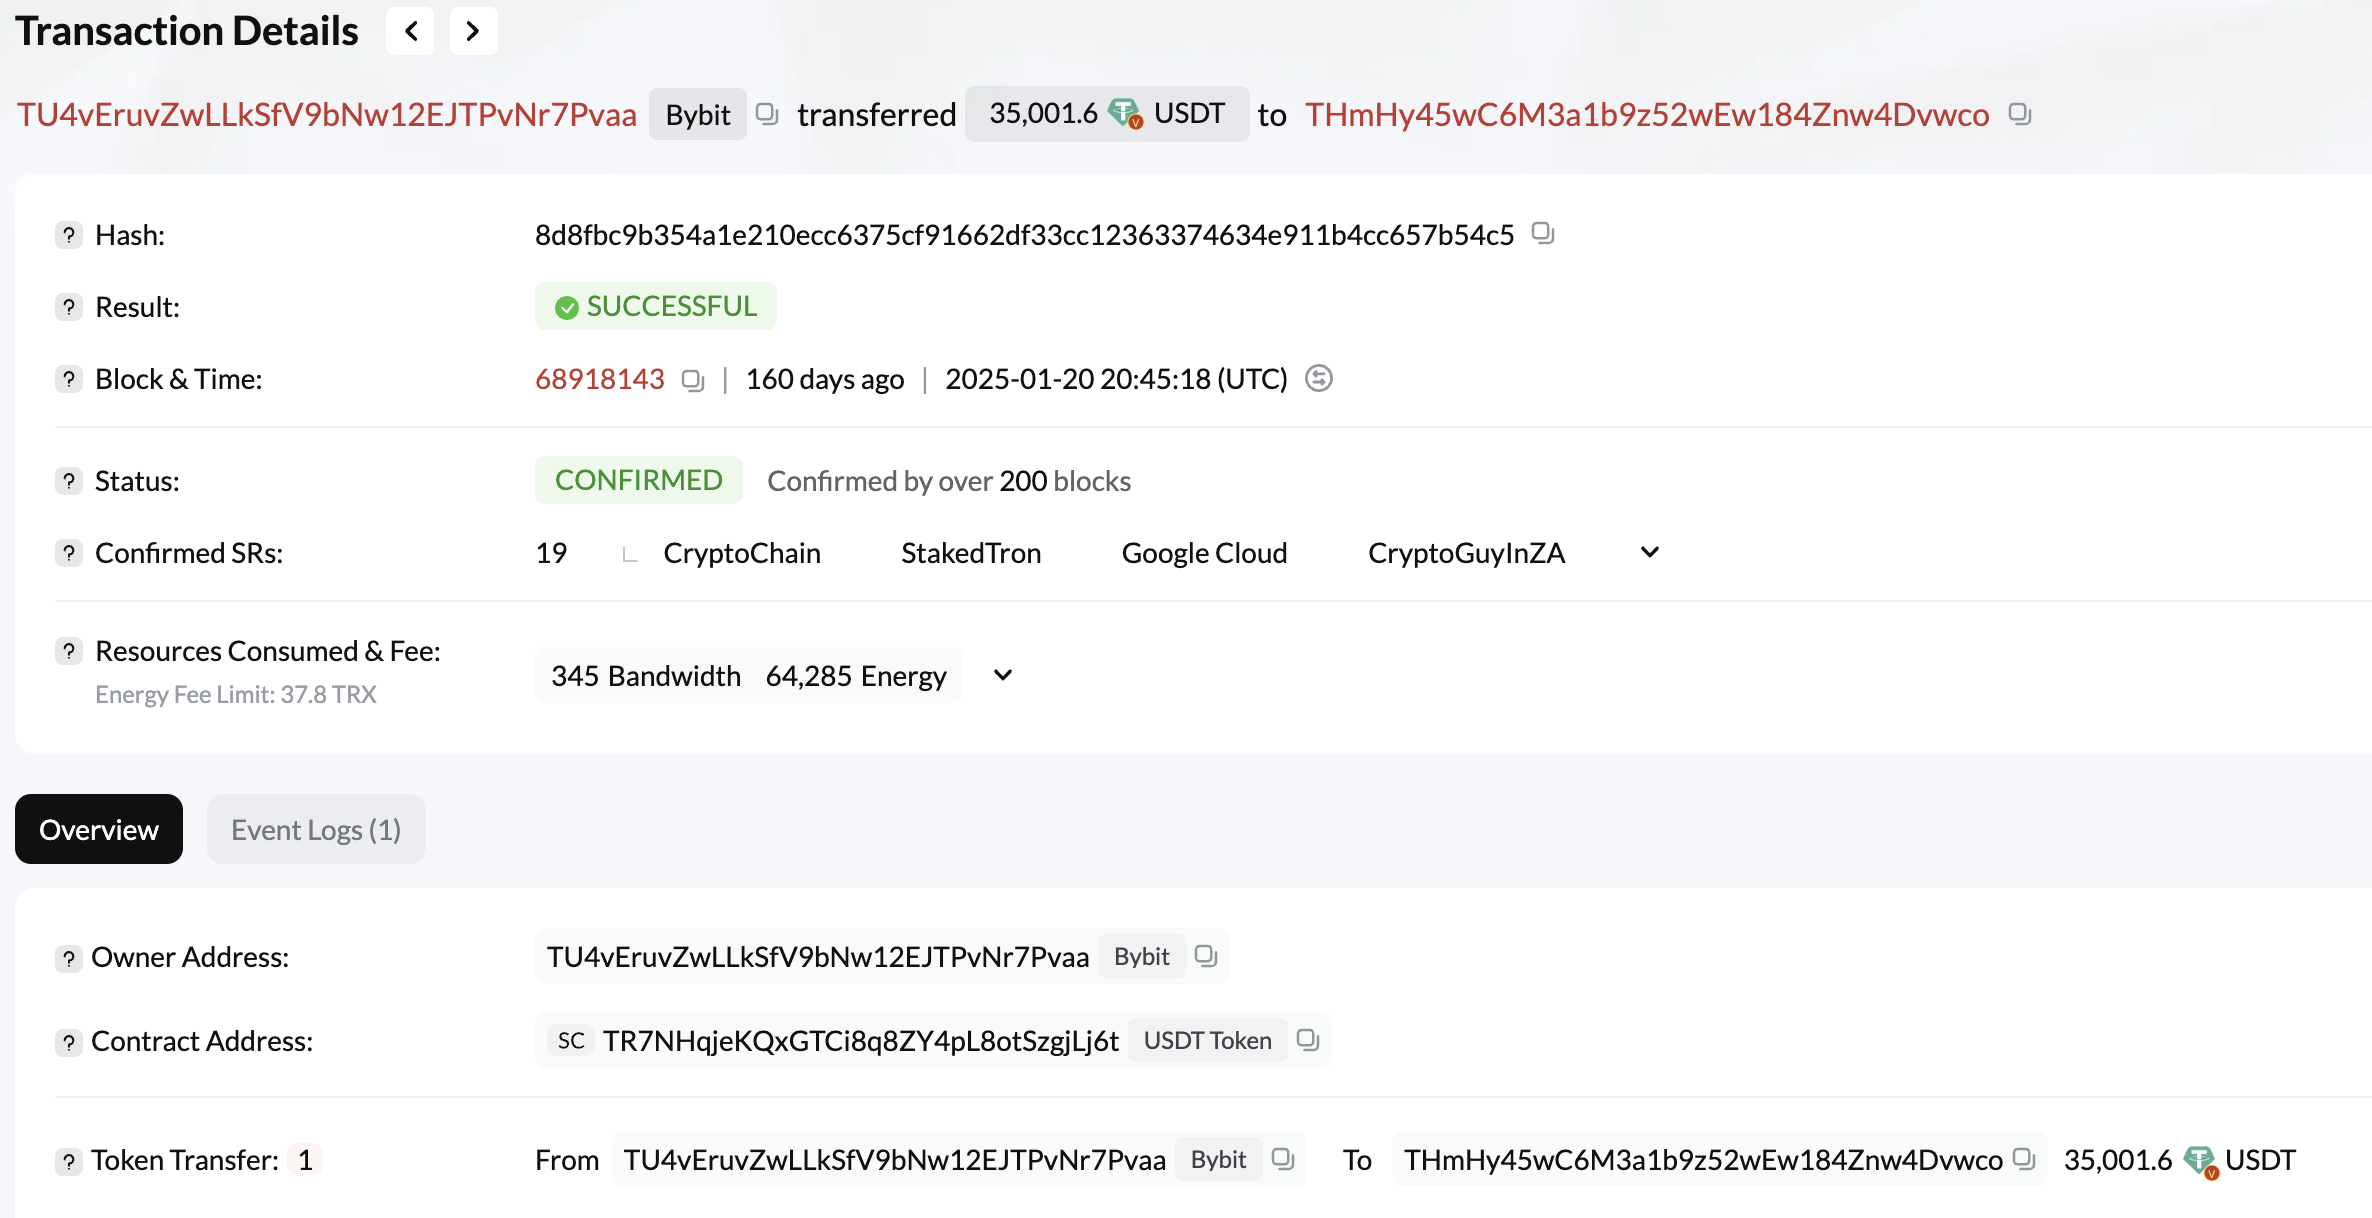Copy the Owner Address

(1206, 956)
